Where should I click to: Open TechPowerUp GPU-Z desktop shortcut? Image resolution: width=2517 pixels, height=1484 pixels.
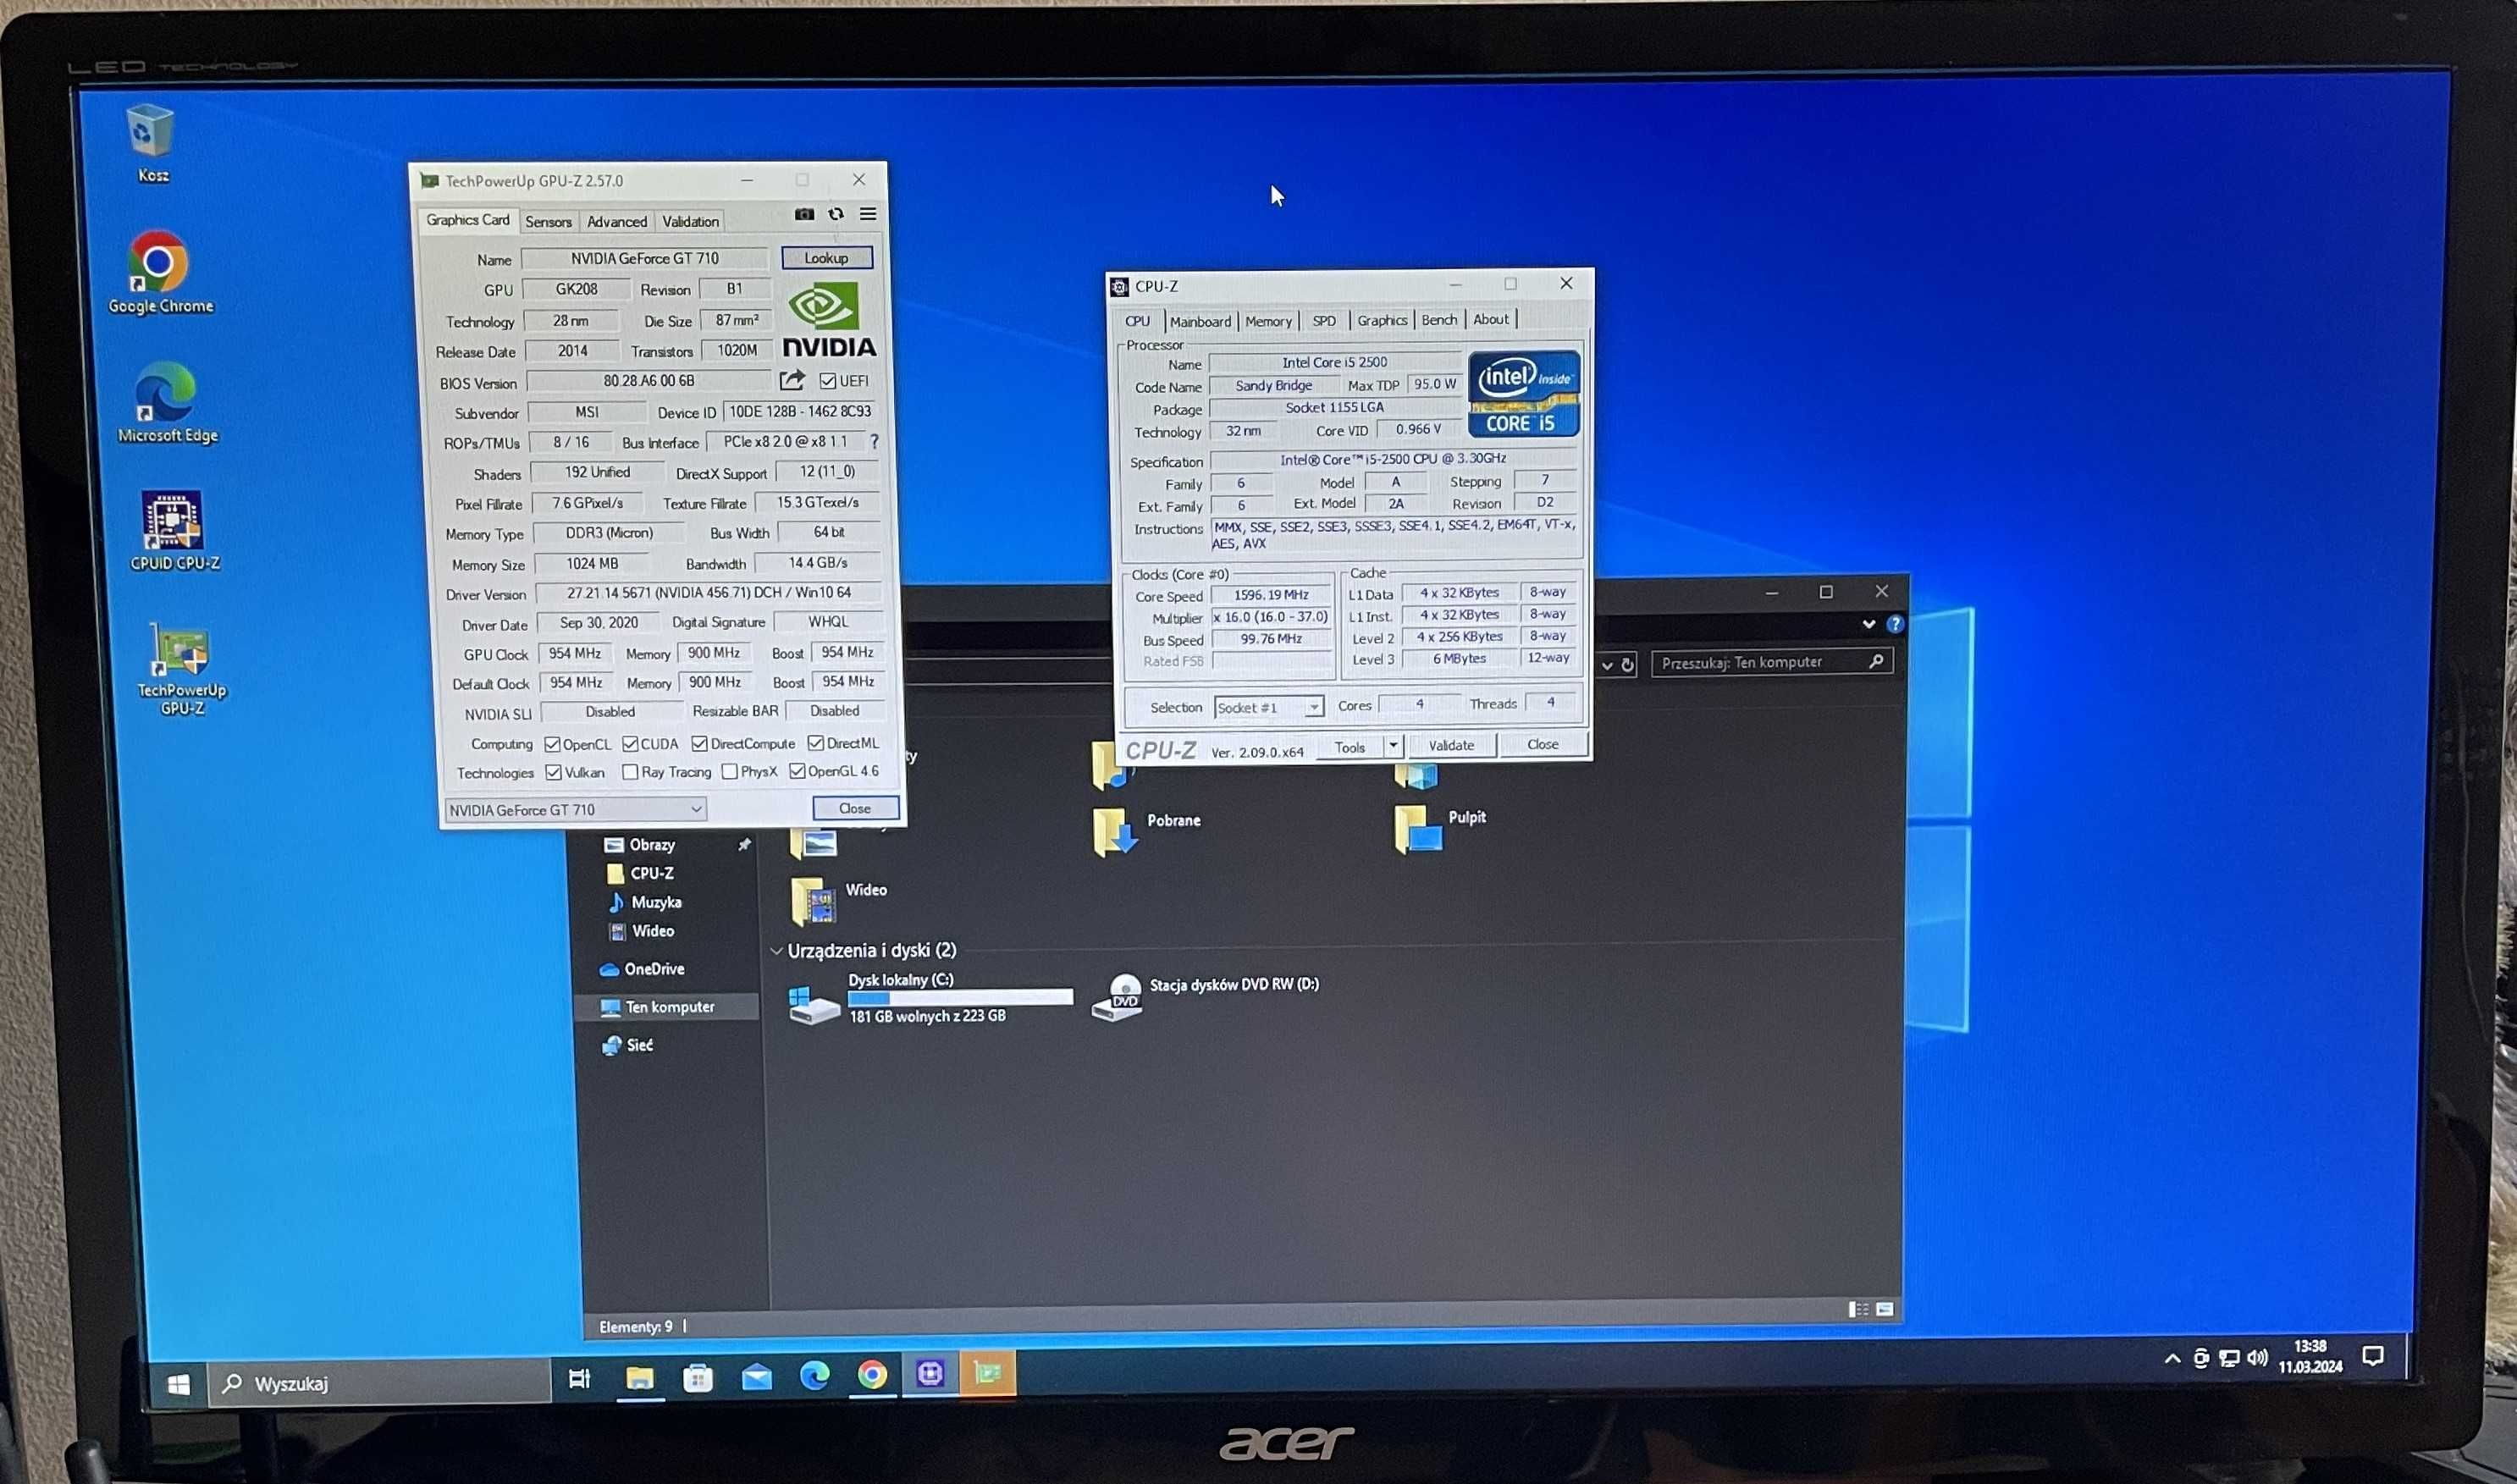tap(181, 668)
